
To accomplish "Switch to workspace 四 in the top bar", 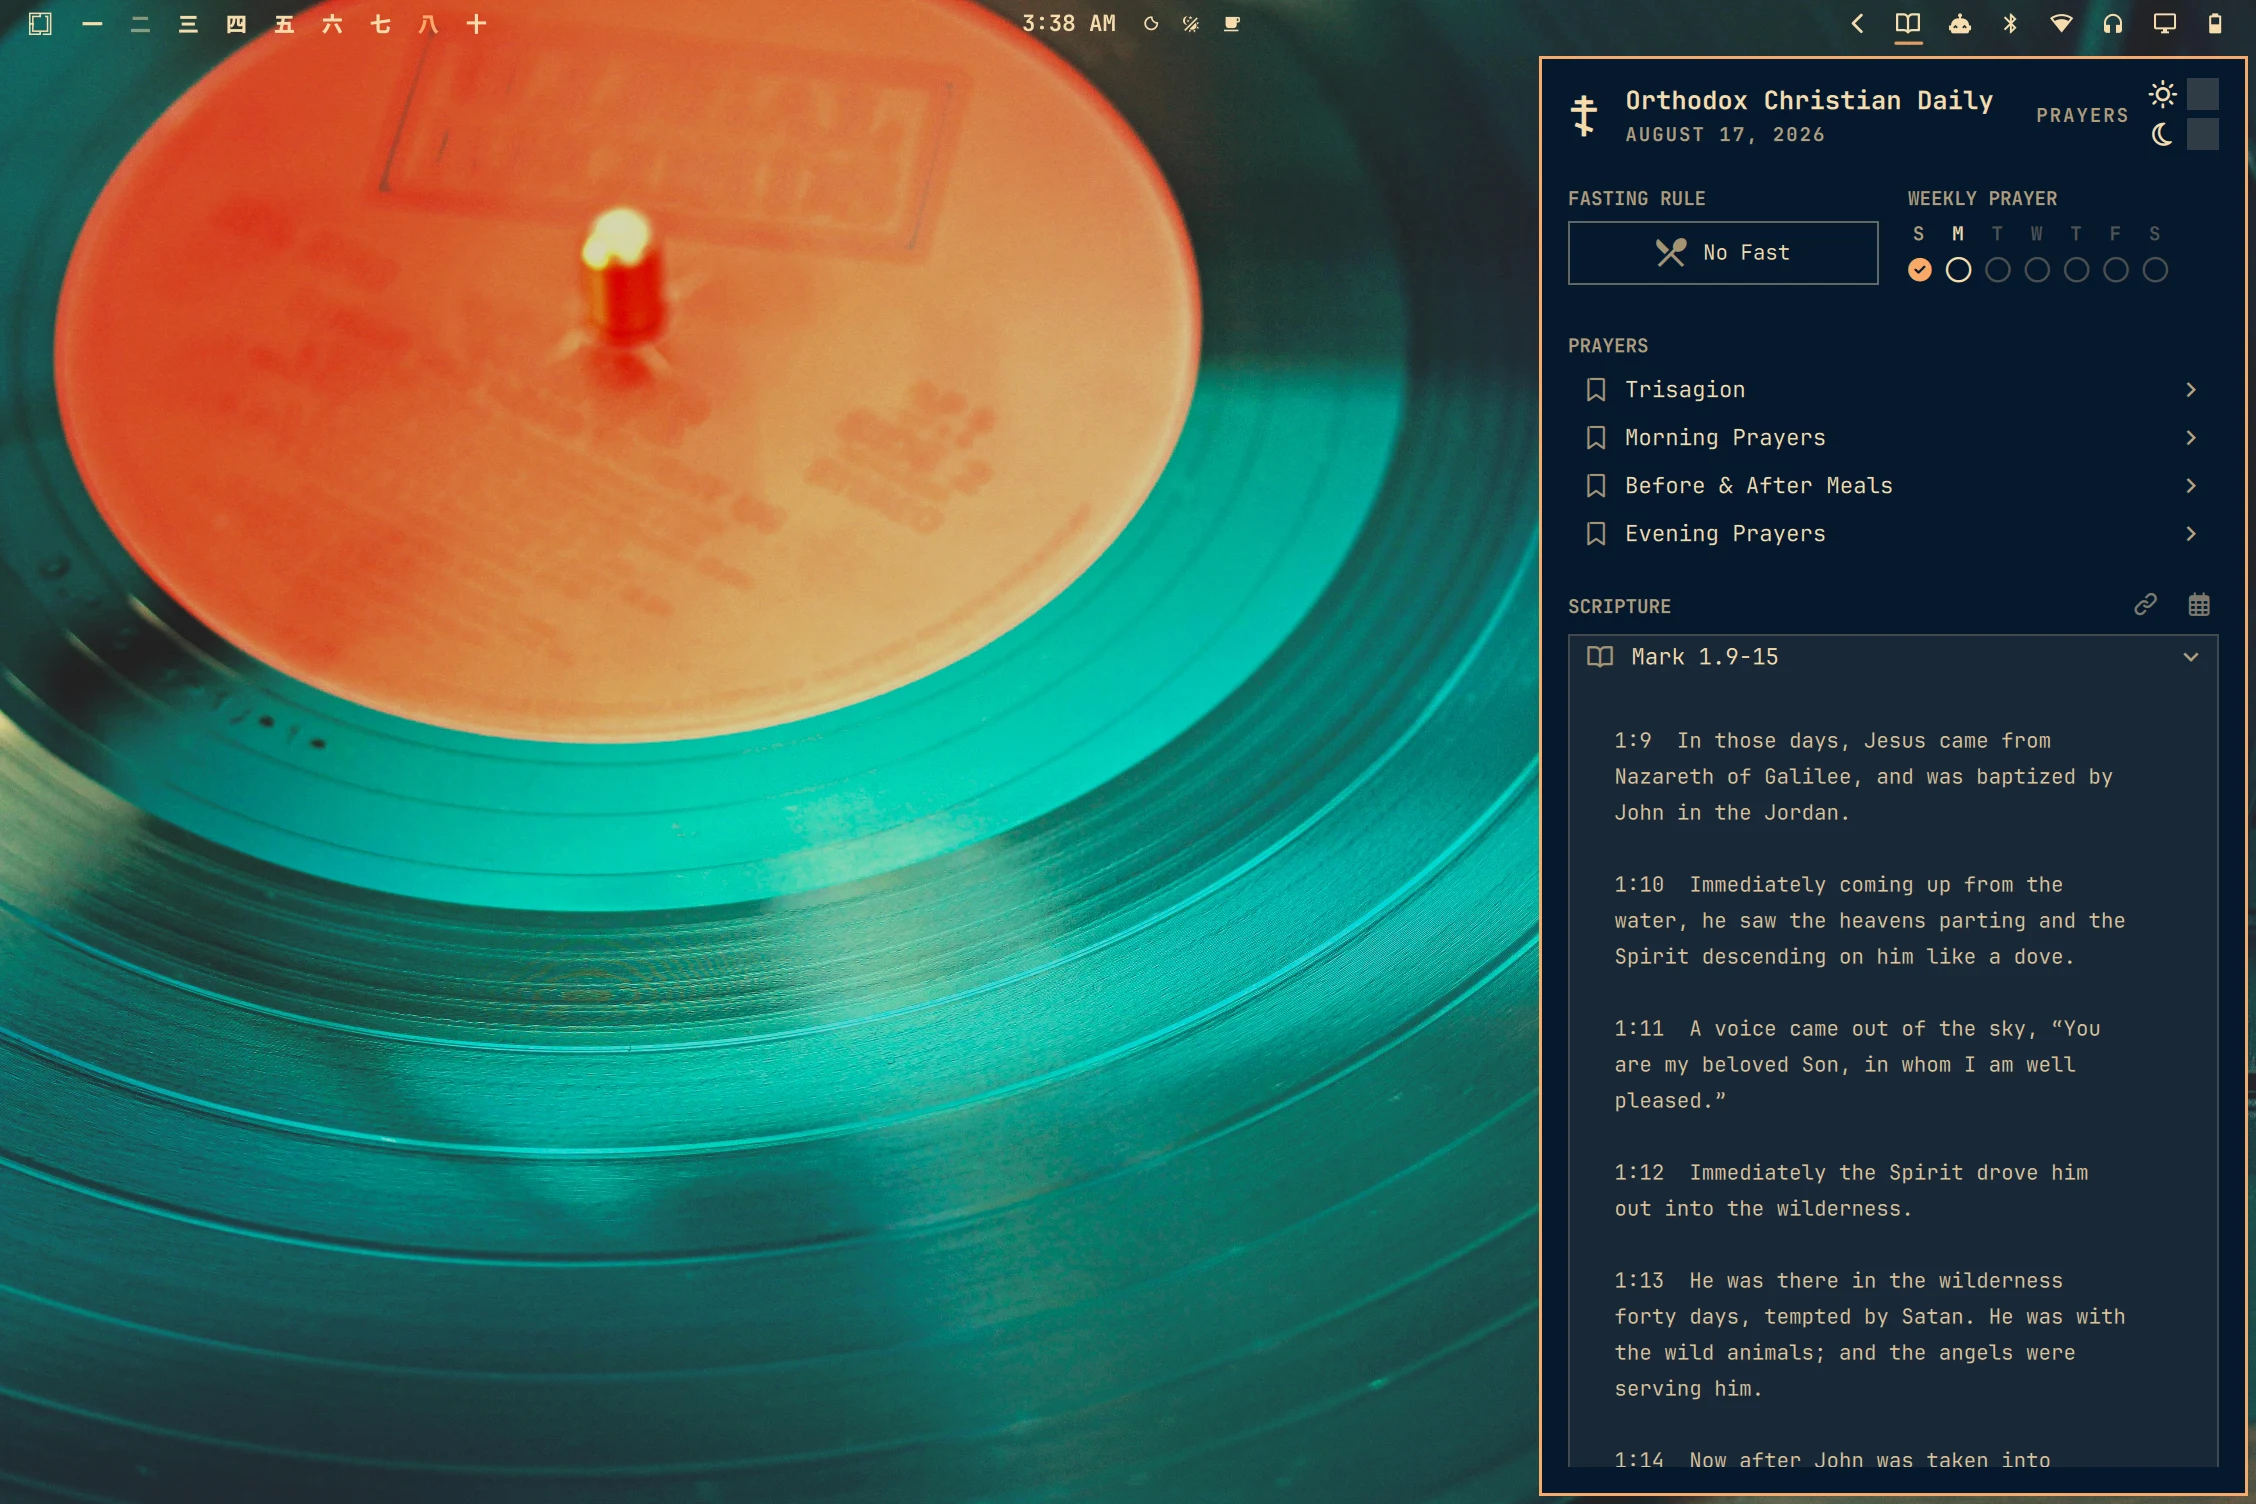I will click(x=236, y=24).
